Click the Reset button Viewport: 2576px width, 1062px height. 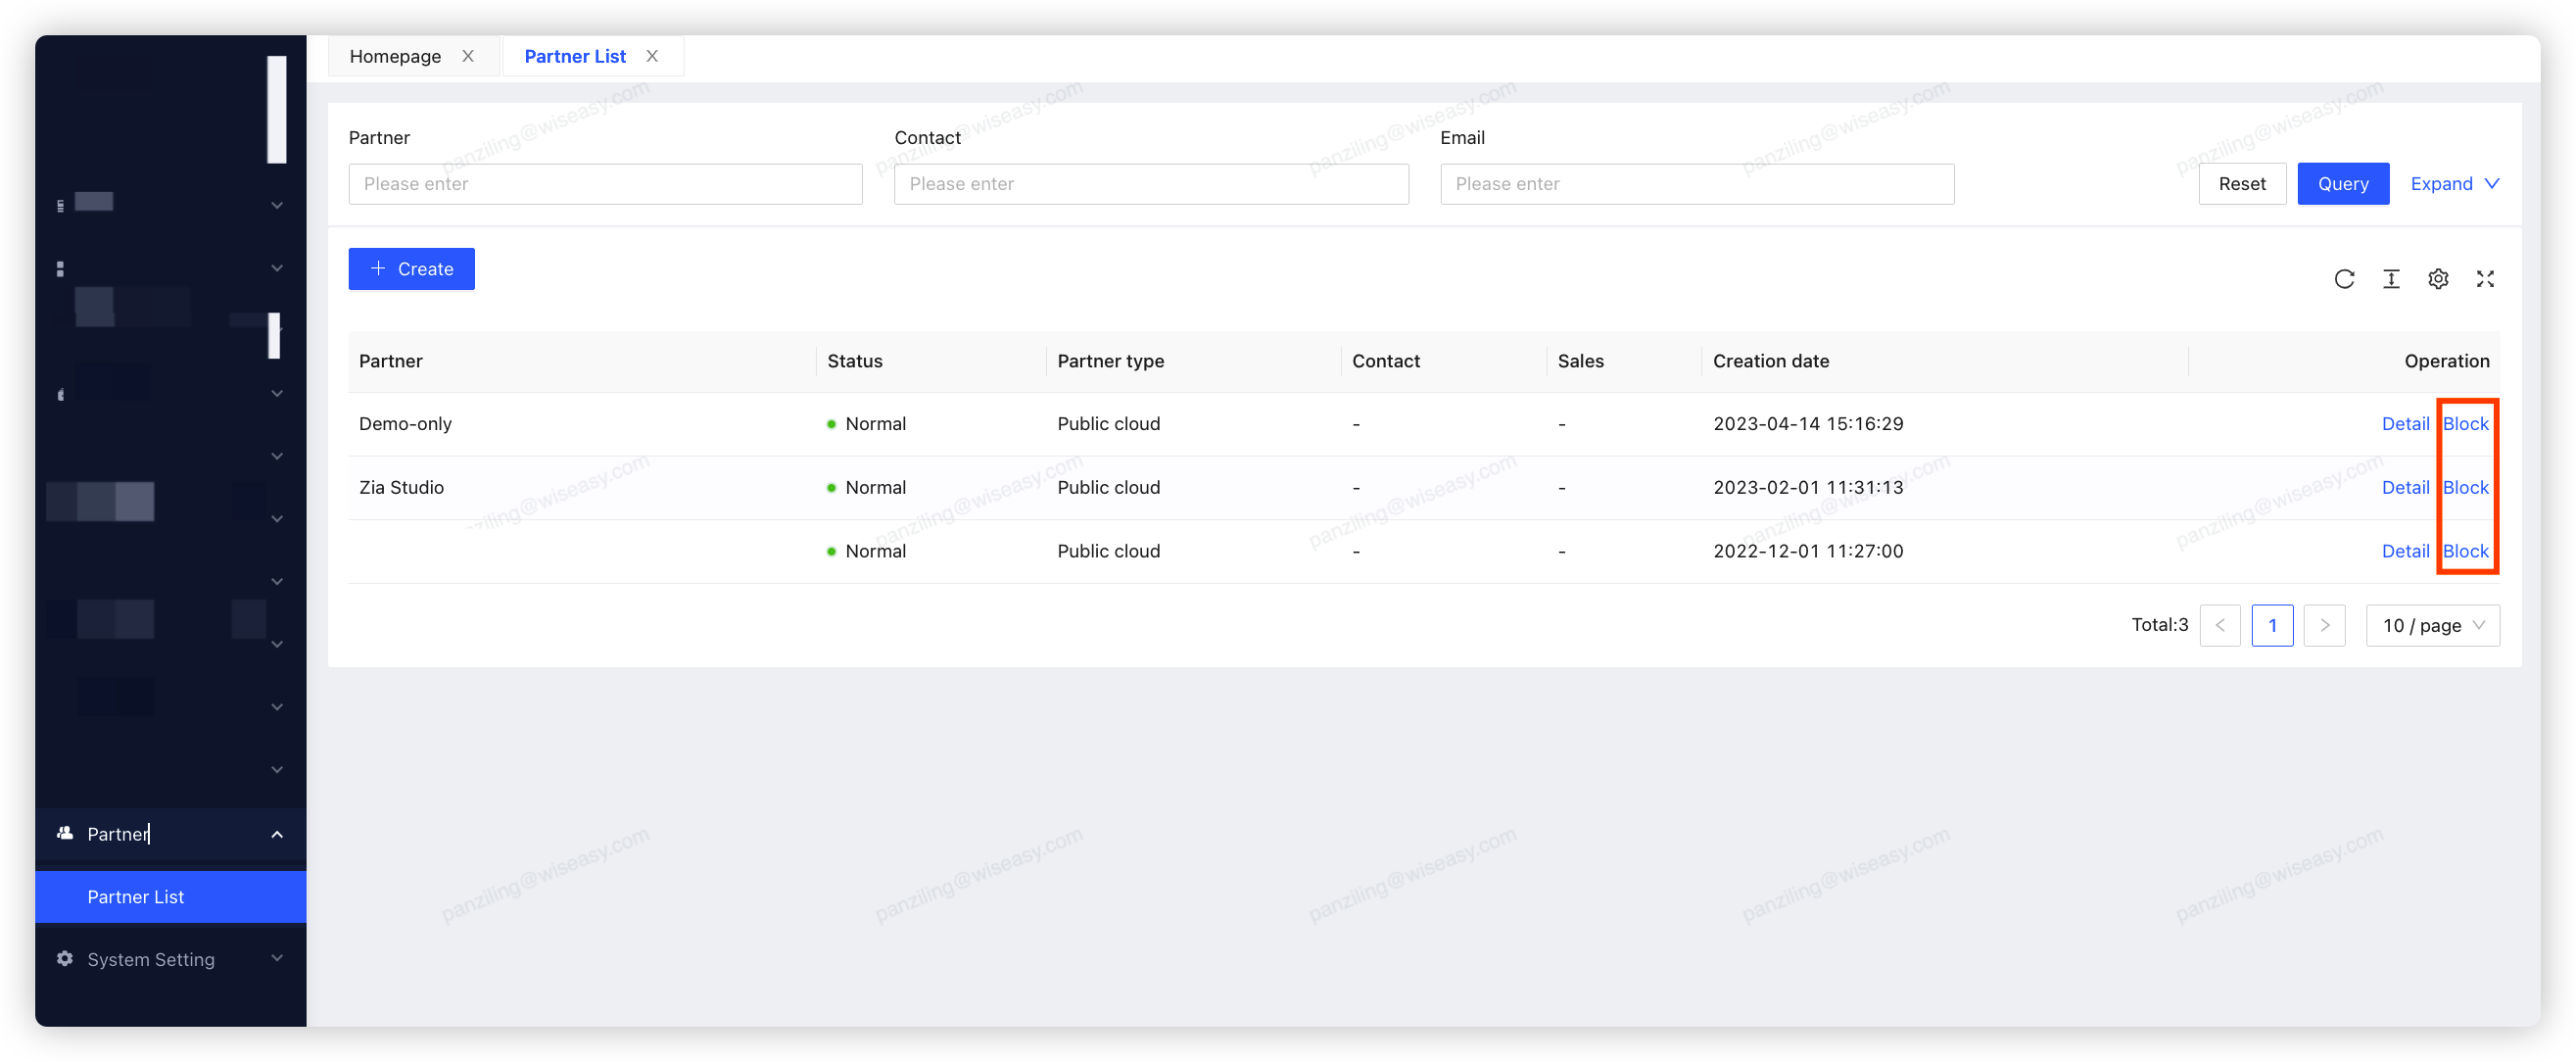tap(2241, 184)
